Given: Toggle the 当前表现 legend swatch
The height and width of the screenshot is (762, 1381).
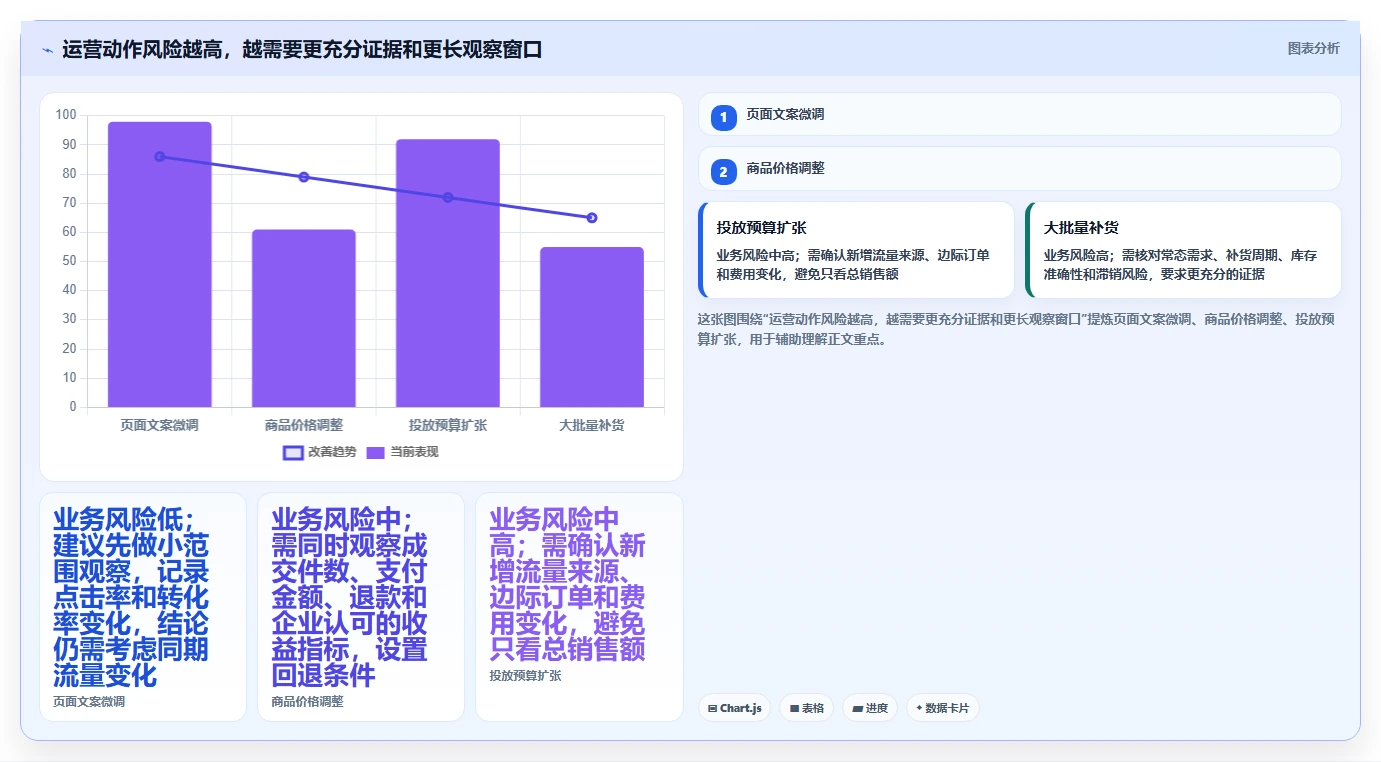Looking at the screenshot, I should point(376,452).
